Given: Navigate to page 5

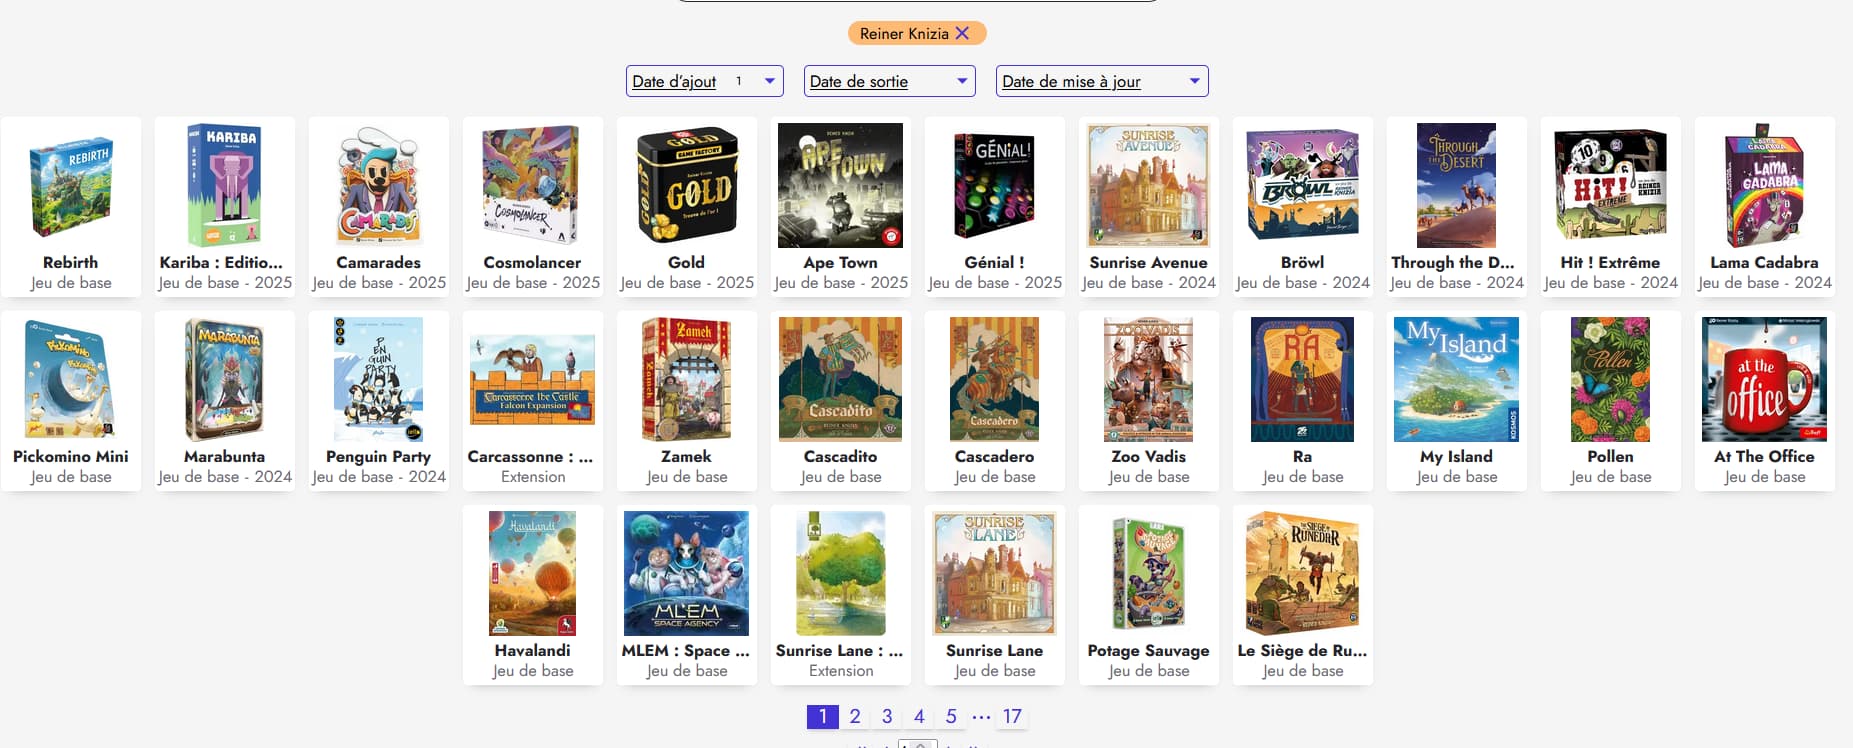Looking at the screenshot, I should [x=951, y=716].
